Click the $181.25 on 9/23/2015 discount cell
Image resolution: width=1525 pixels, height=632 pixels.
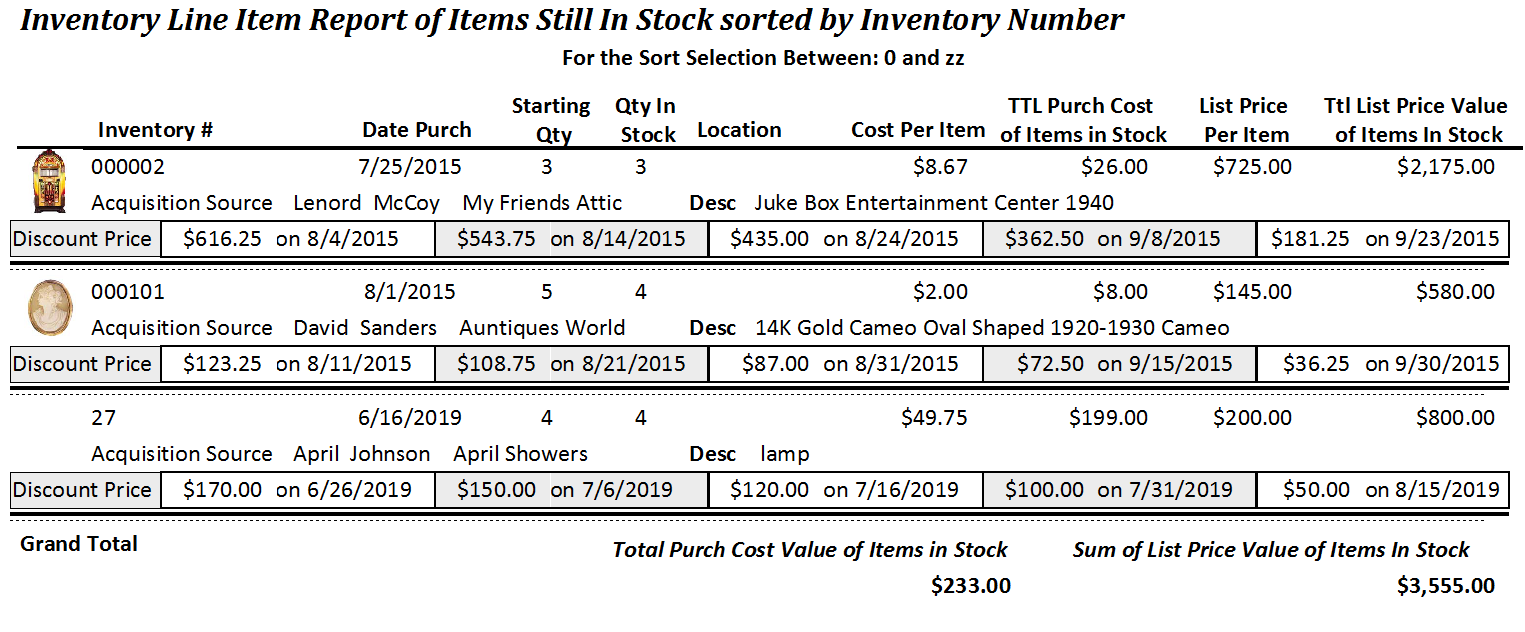tap(1384, 239)
